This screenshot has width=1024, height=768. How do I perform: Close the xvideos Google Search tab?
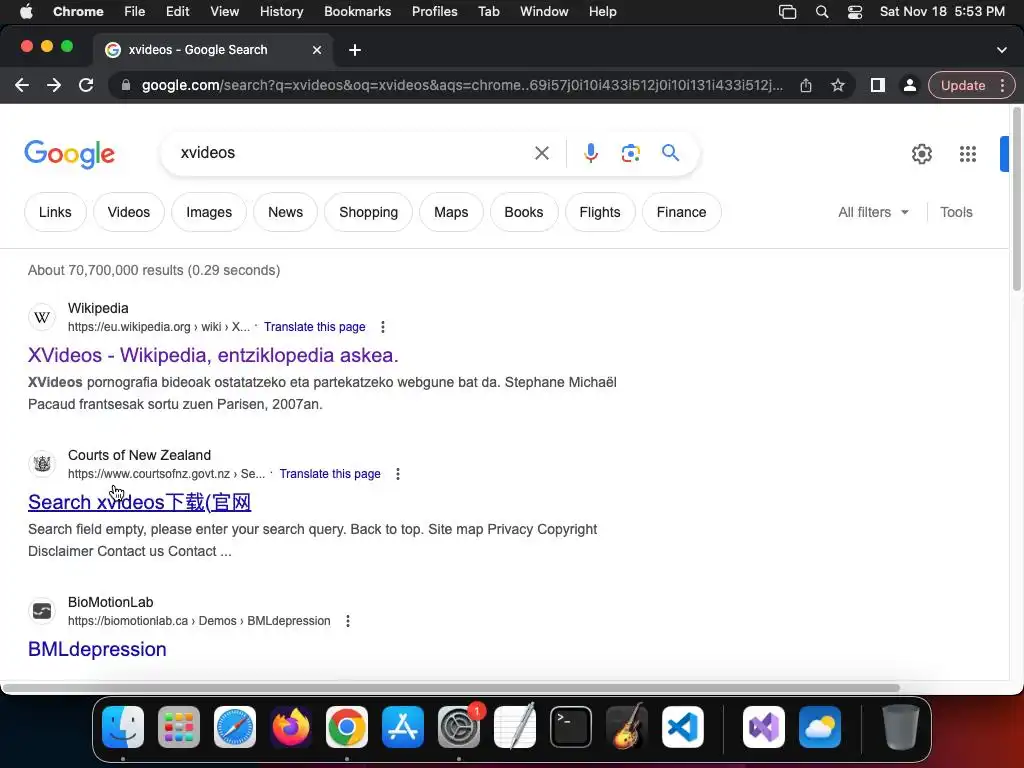[317, 50]
